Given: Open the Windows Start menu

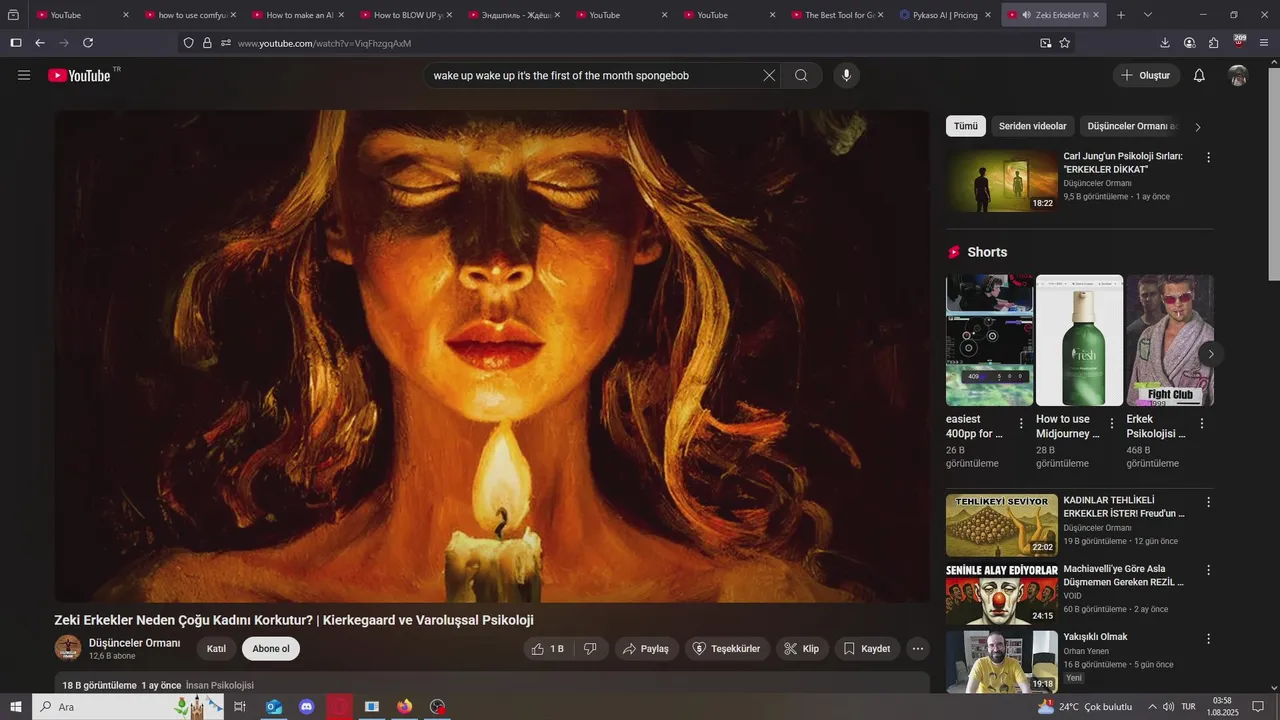Looking at the screenshot, I should (15, 706).
